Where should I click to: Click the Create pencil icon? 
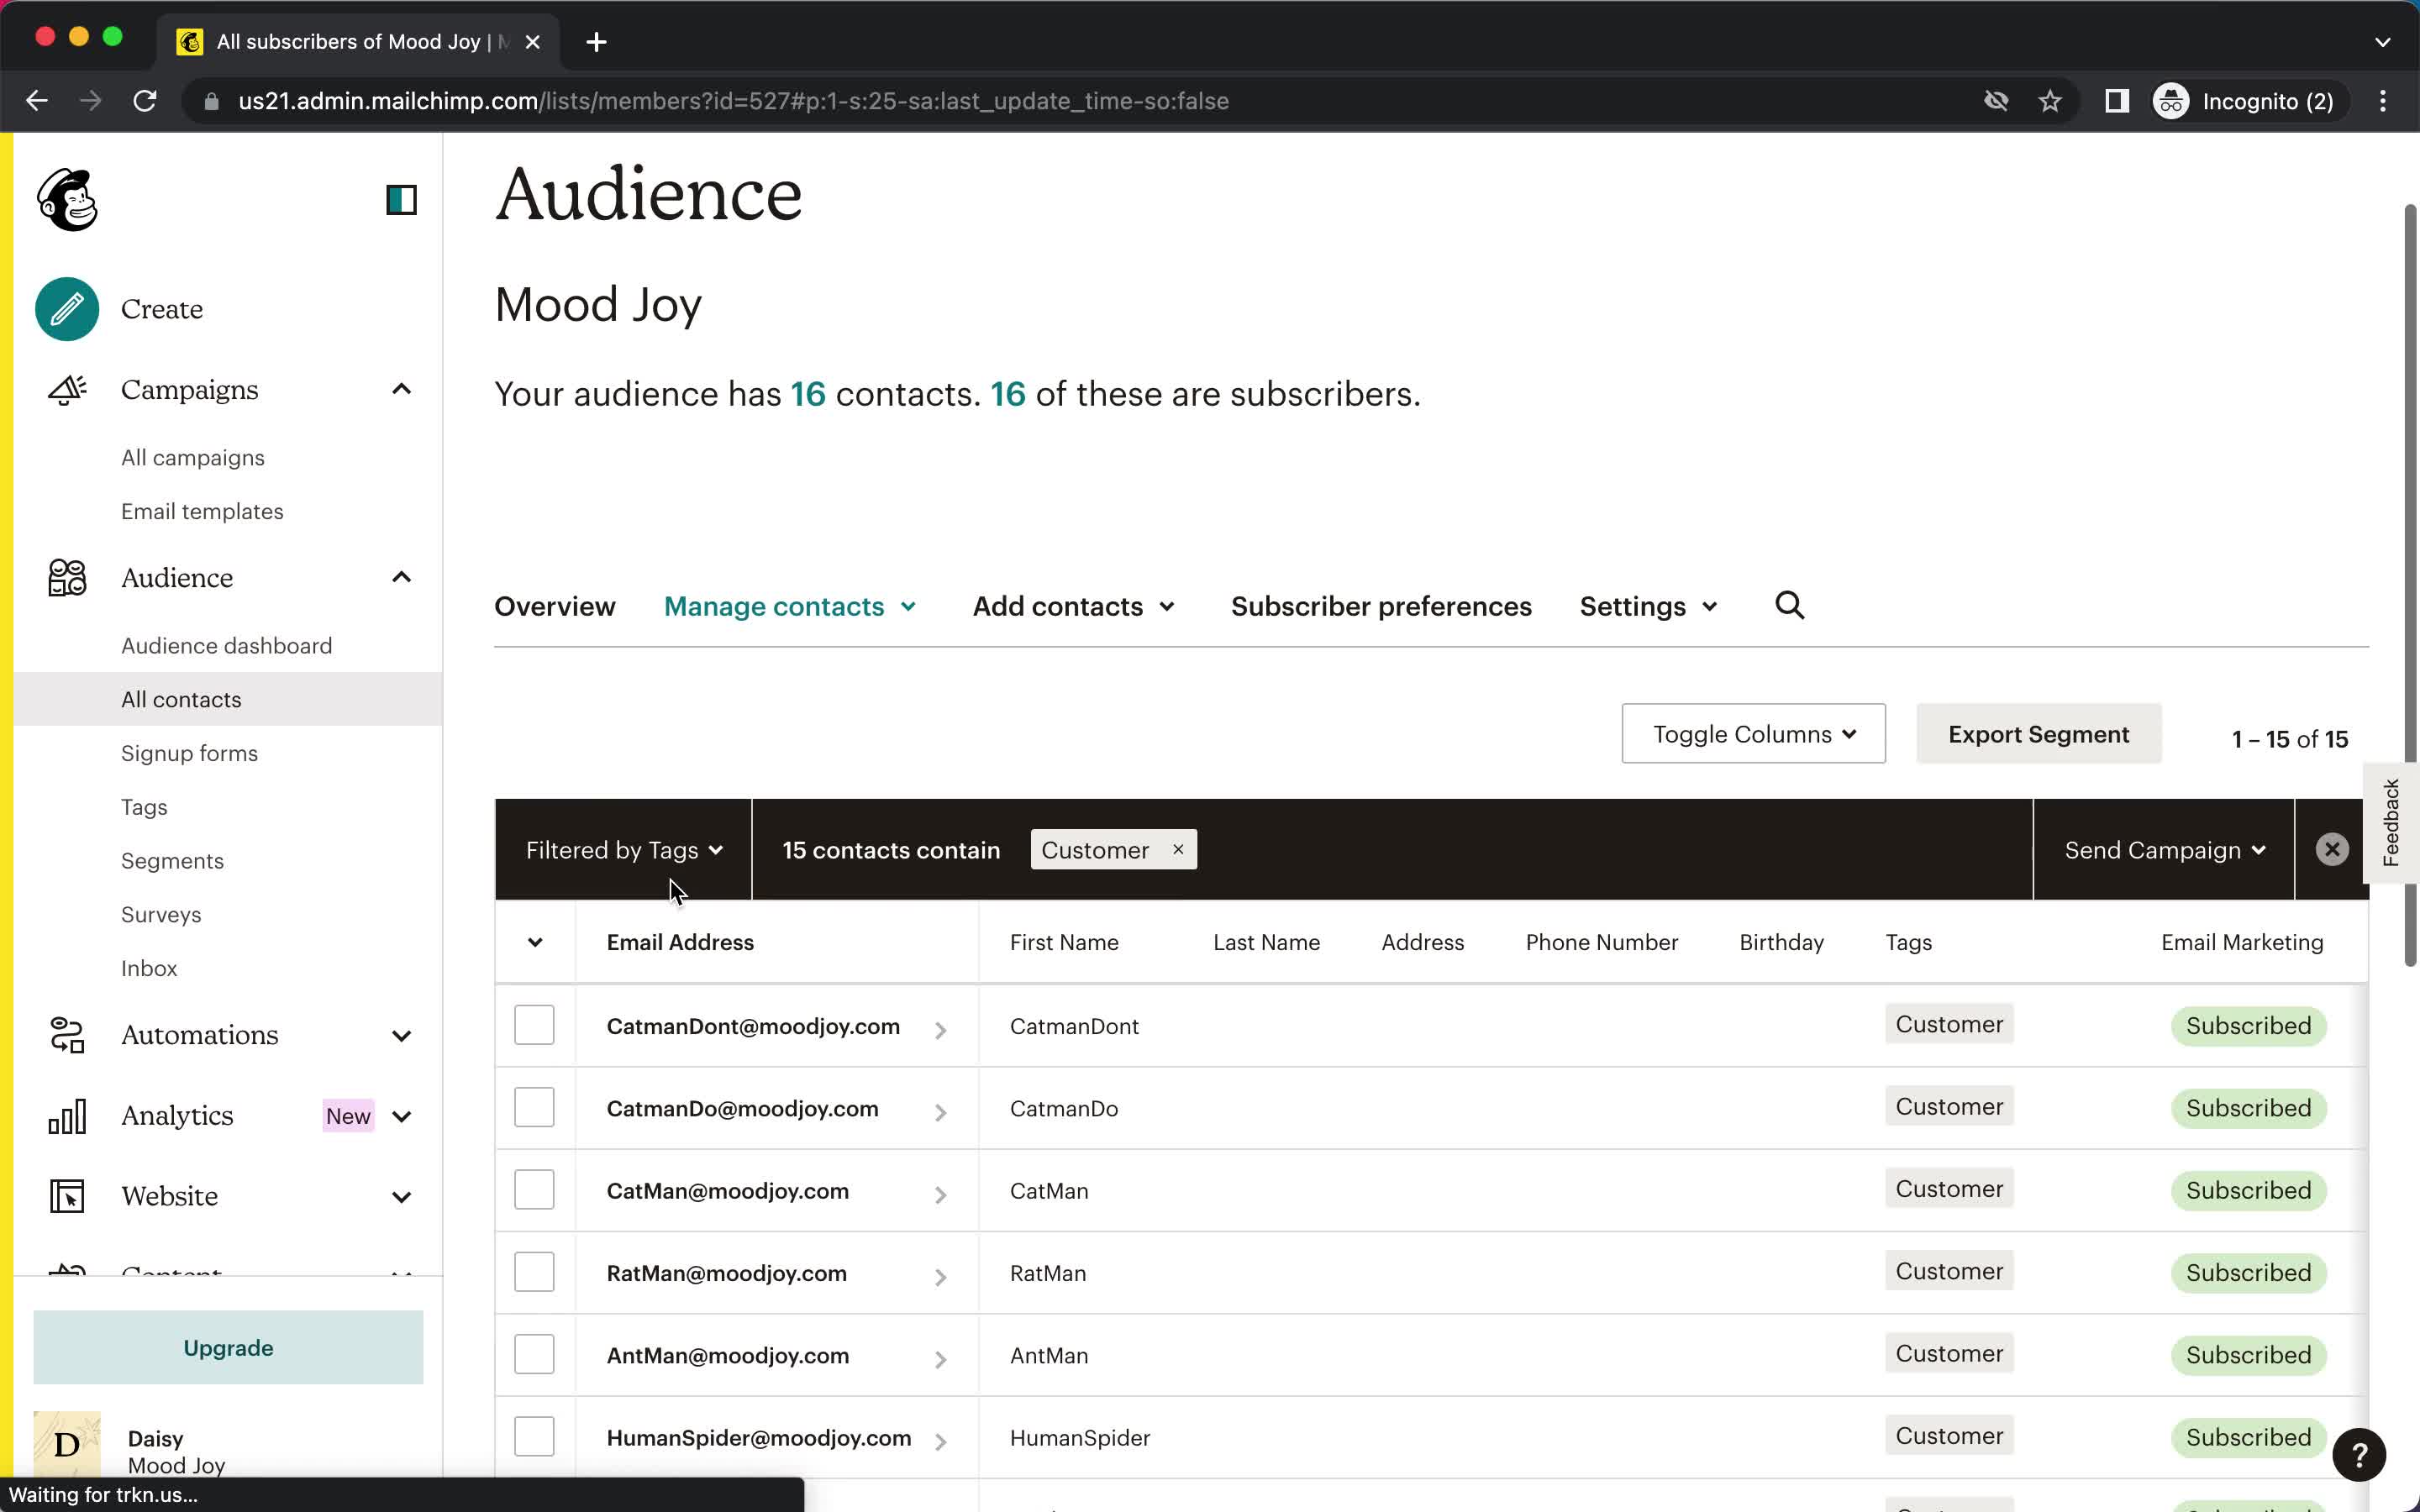pyautogui.click(x=67, y=309)
